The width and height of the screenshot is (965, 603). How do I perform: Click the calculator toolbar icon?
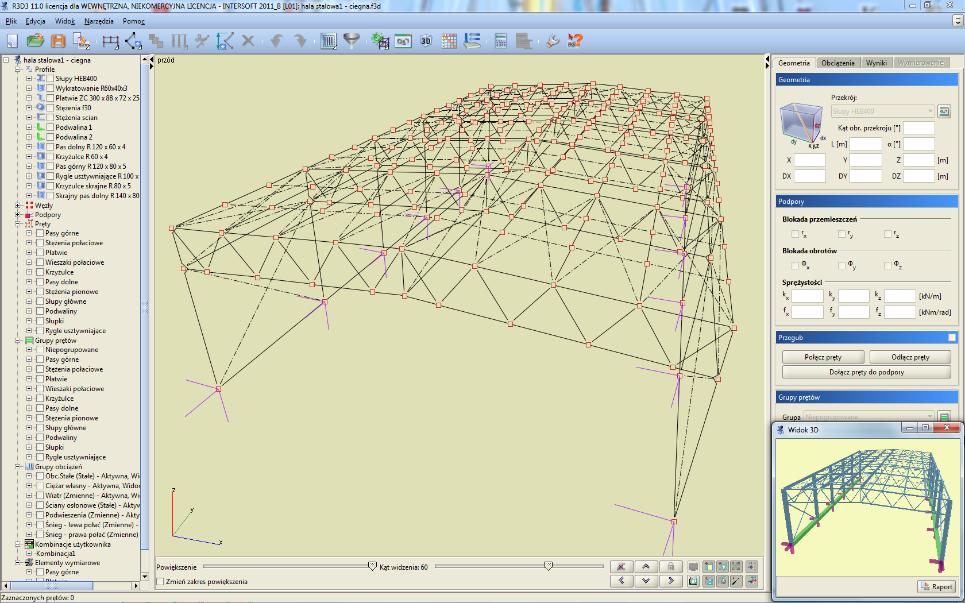500,41
